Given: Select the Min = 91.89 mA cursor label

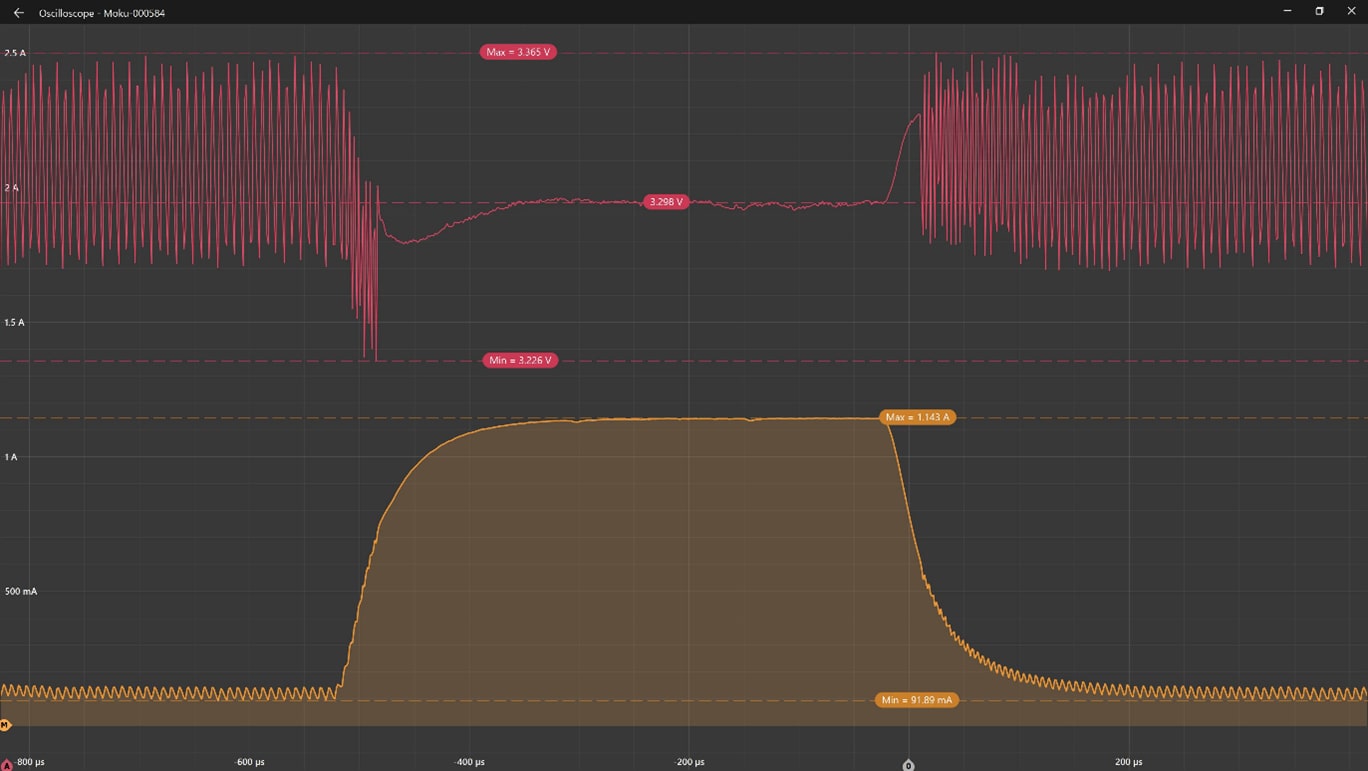Looking at the screenshot, I should tap(917, 700).
